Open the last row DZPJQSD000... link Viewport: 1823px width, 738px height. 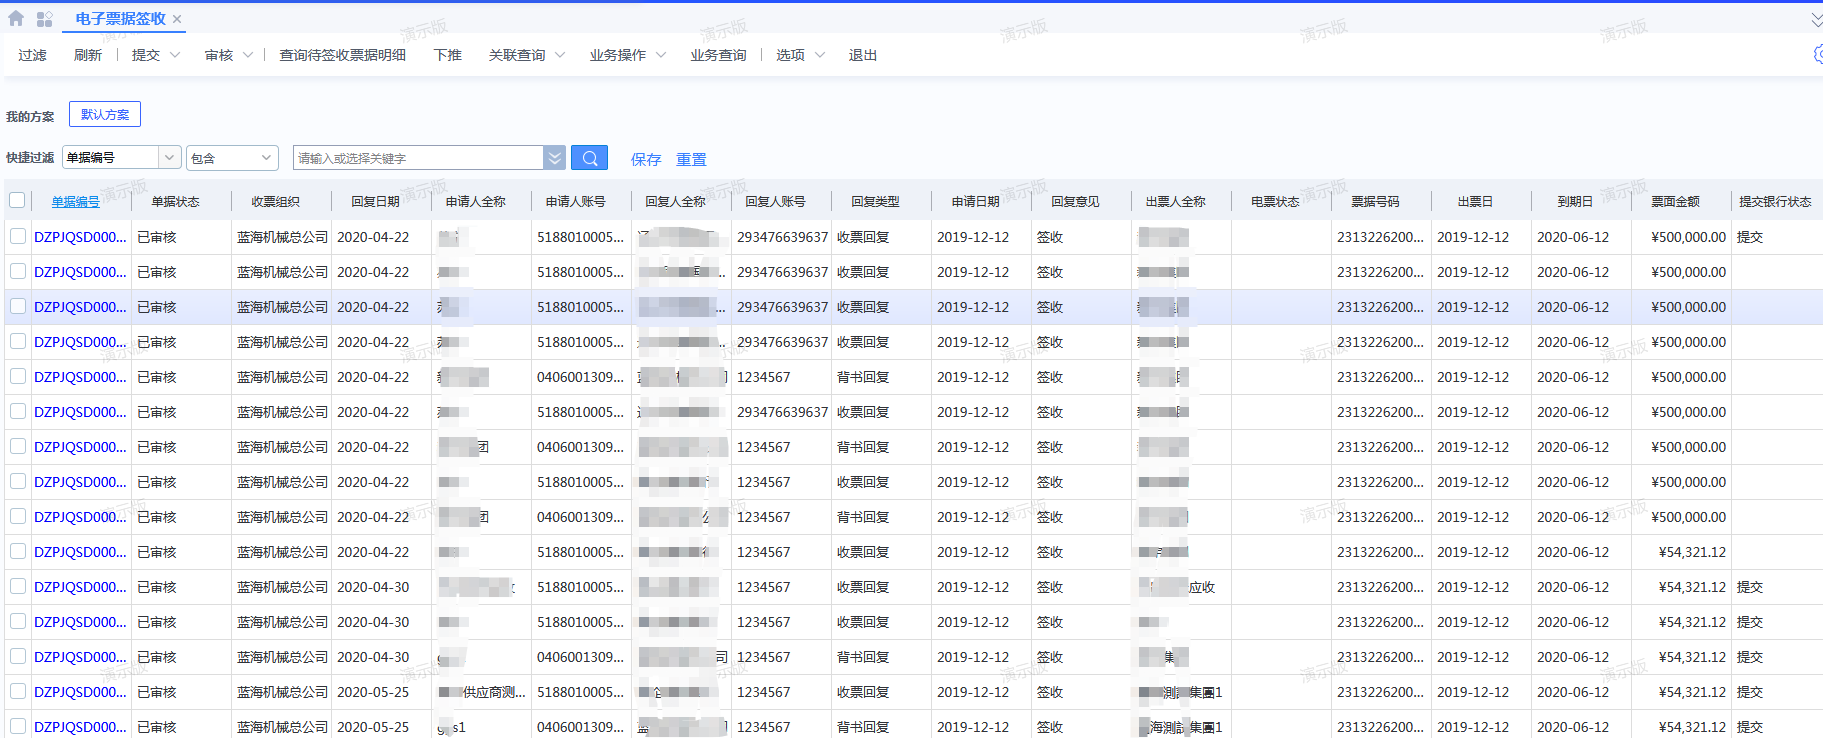pyautogui.click(x=80, y=727)
